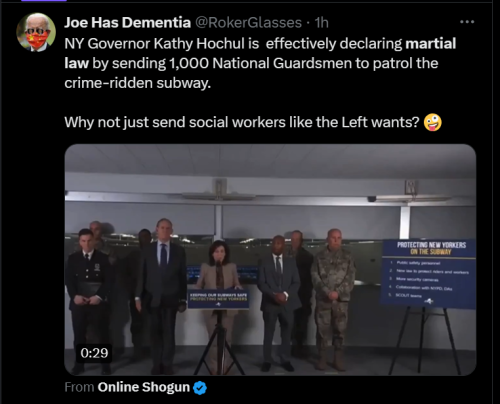The height and width of the screenshot is (404, 500).
Task: Click the "From" label under the video
Action: [x=79, y=387]
